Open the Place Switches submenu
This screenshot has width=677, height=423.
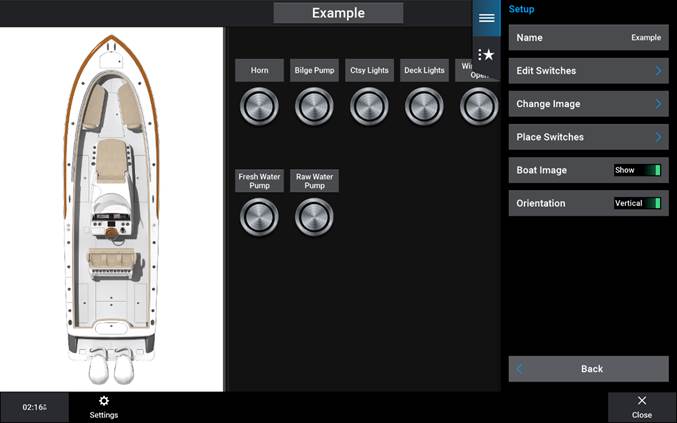[588, 137]
